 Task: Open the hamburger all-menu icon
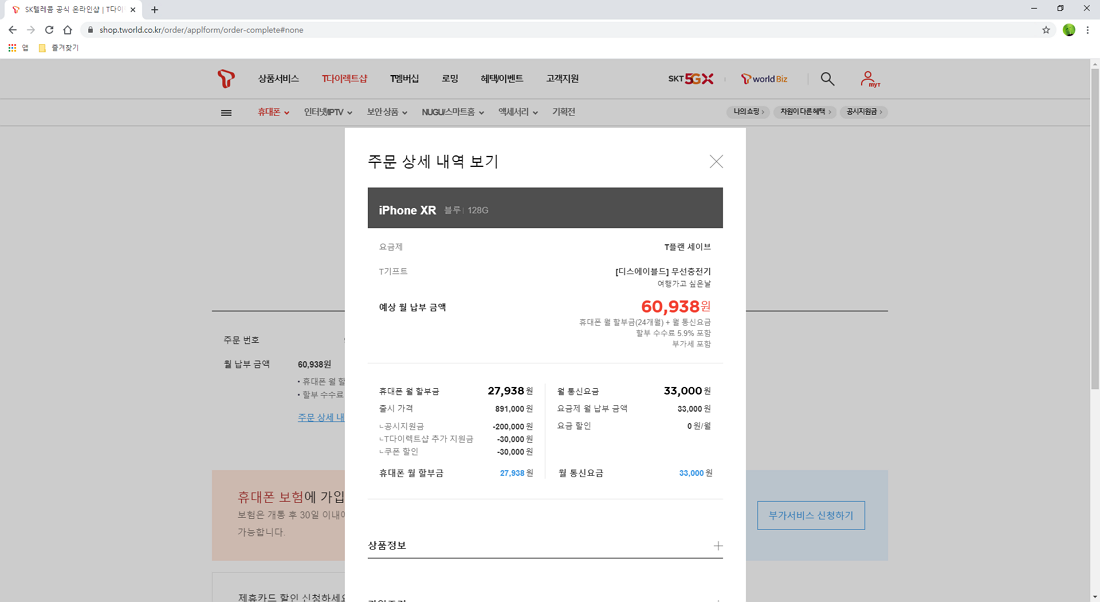[226, 112]
